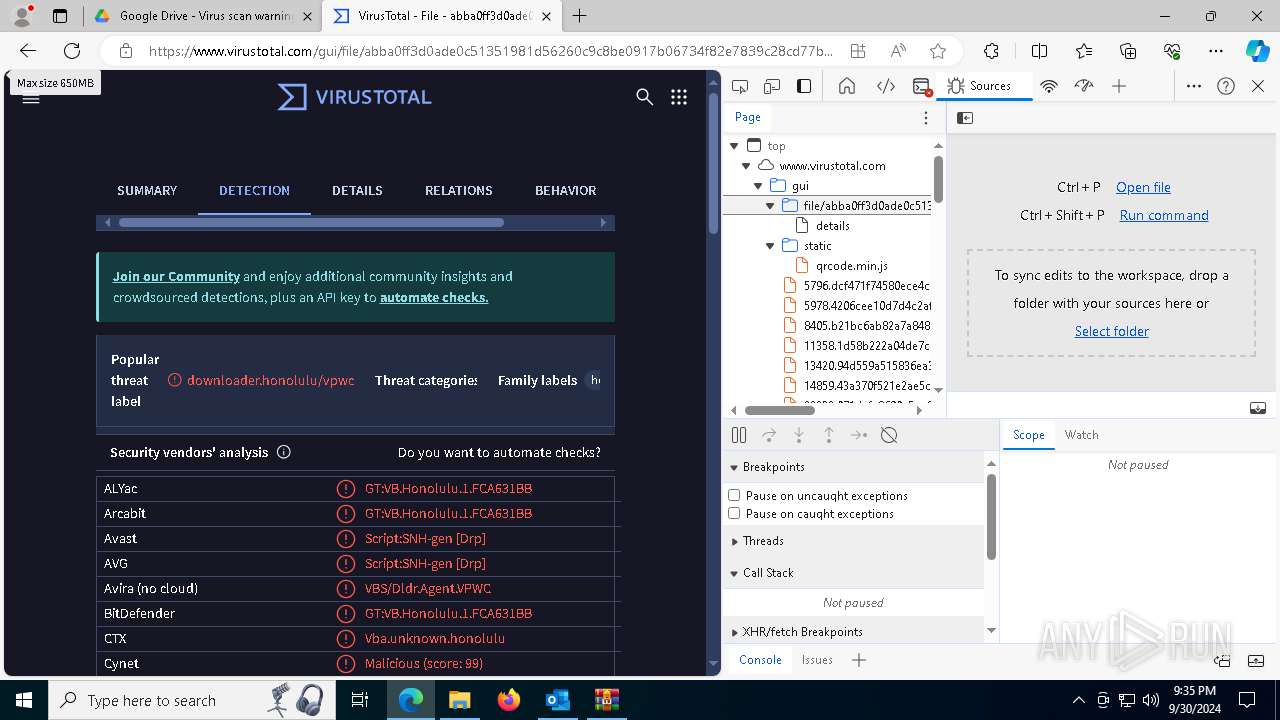The height and width of the screenshot is (720, 1280).
Task: Select the details file in tree
Action: pyautogui.click(x=832, y=226)
